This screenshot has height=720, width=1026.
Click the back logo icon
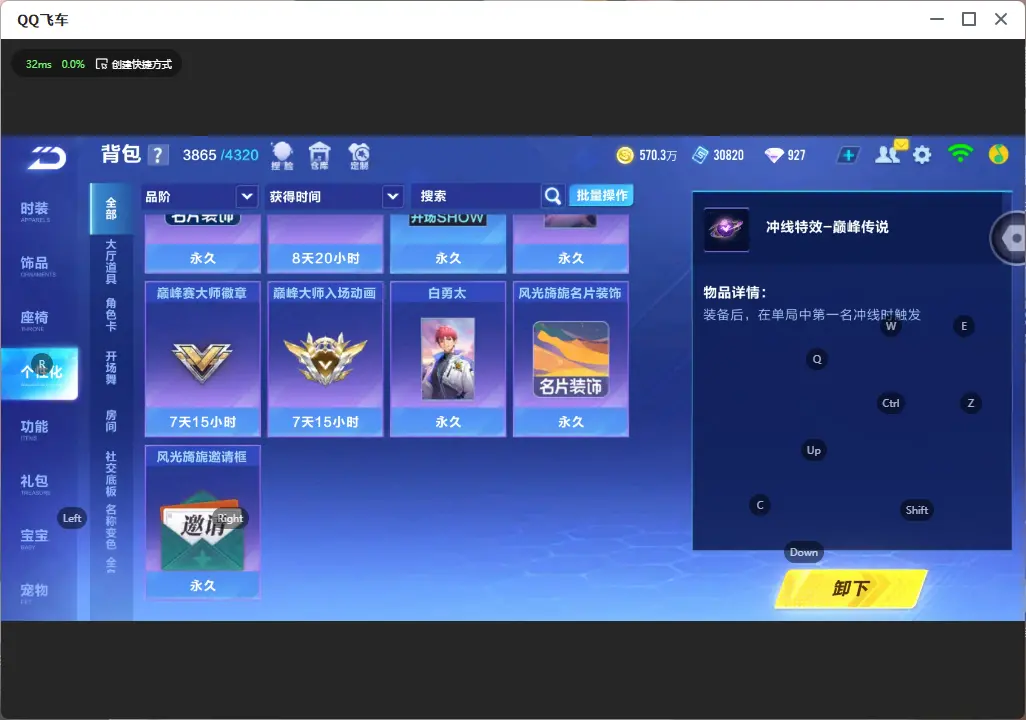46,158
